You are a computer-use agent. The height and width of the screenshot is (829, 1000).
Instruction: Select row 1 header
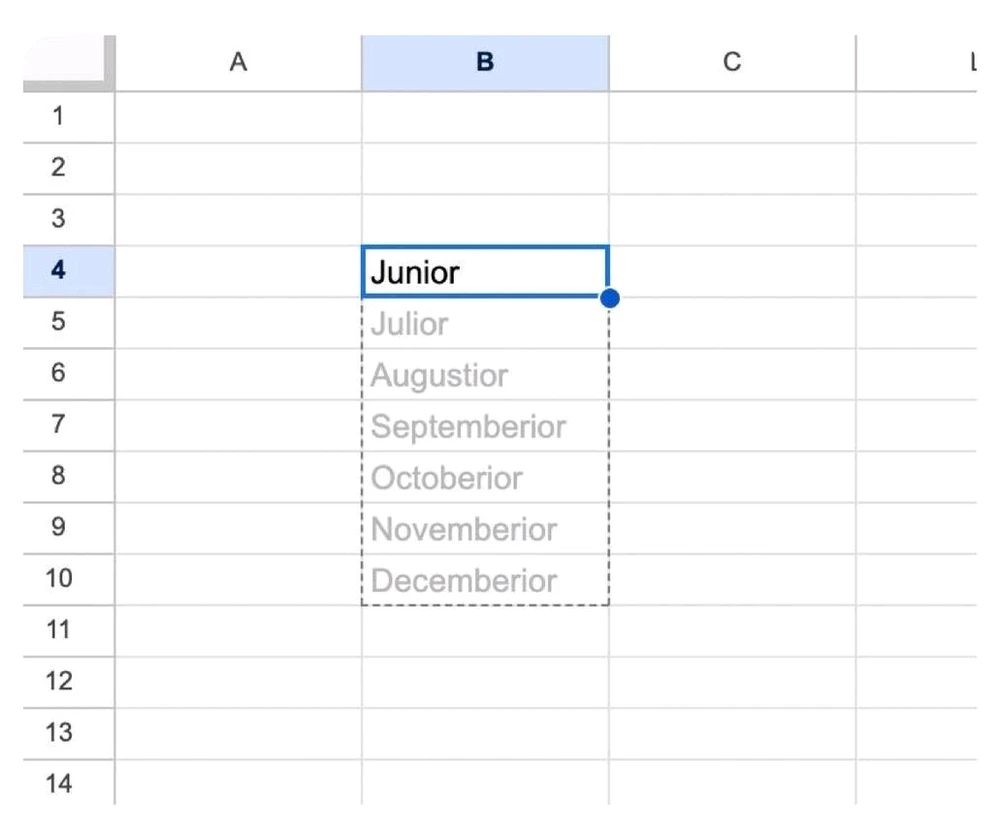(x=59, y=117)
